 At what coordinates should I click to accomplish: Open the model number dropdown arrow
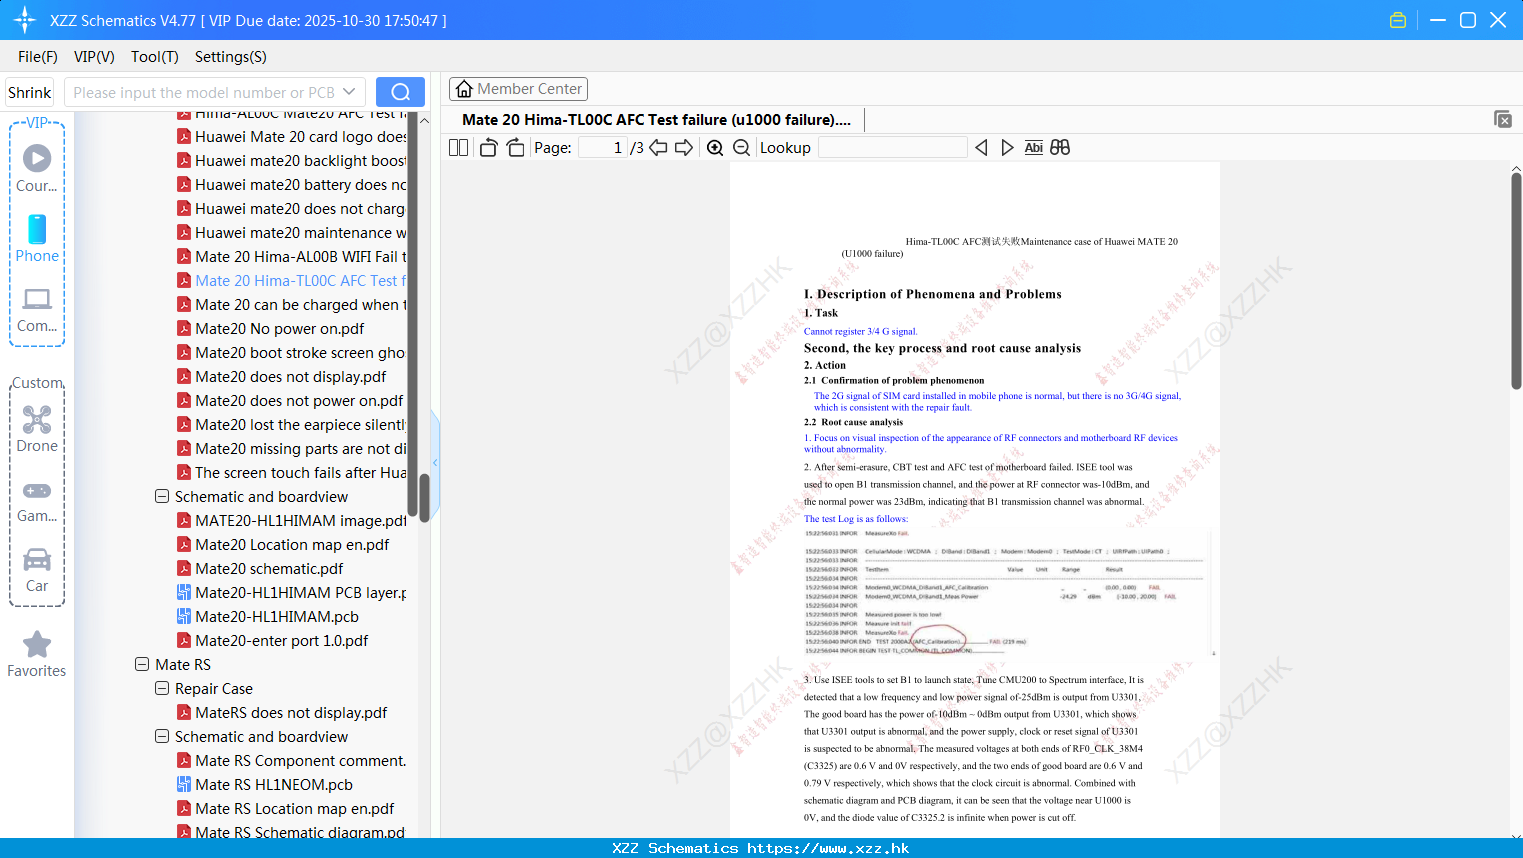349,92
